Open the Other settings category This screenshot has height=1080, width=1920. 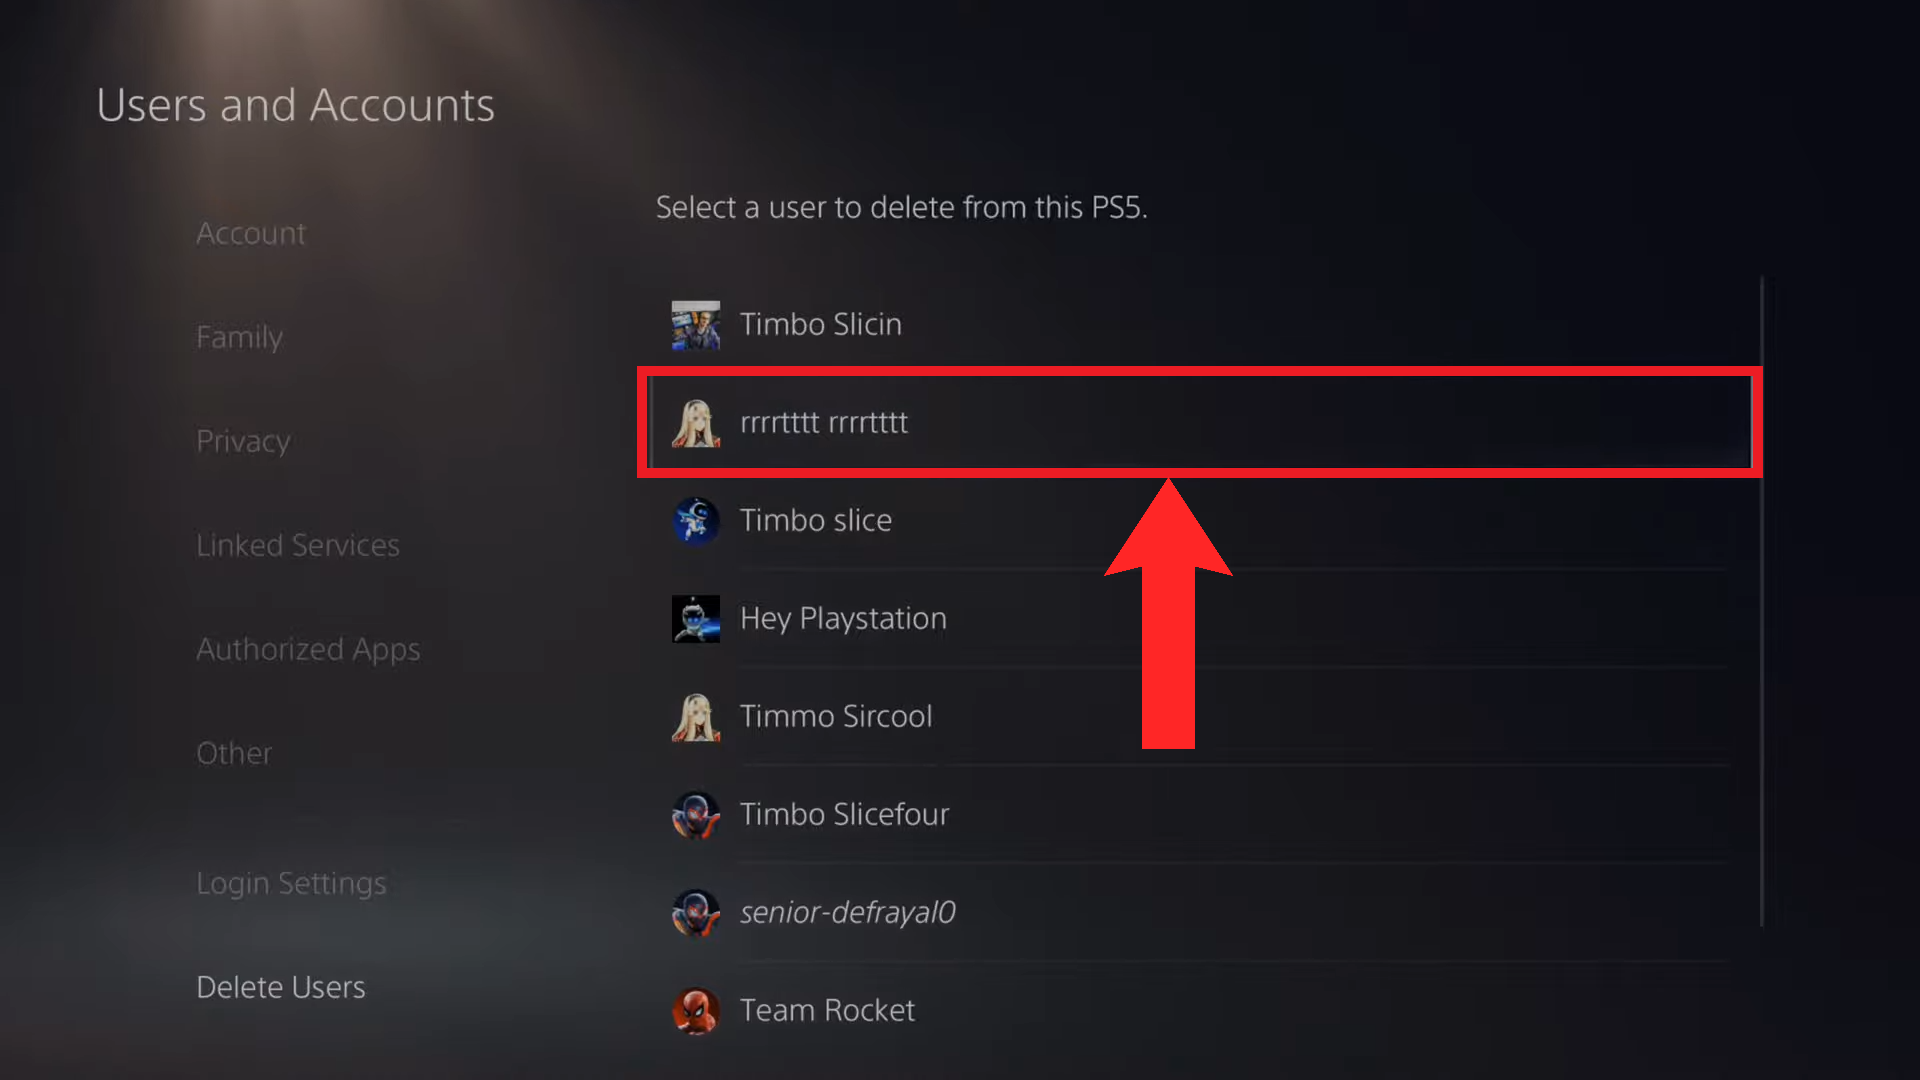pos(233,753)
